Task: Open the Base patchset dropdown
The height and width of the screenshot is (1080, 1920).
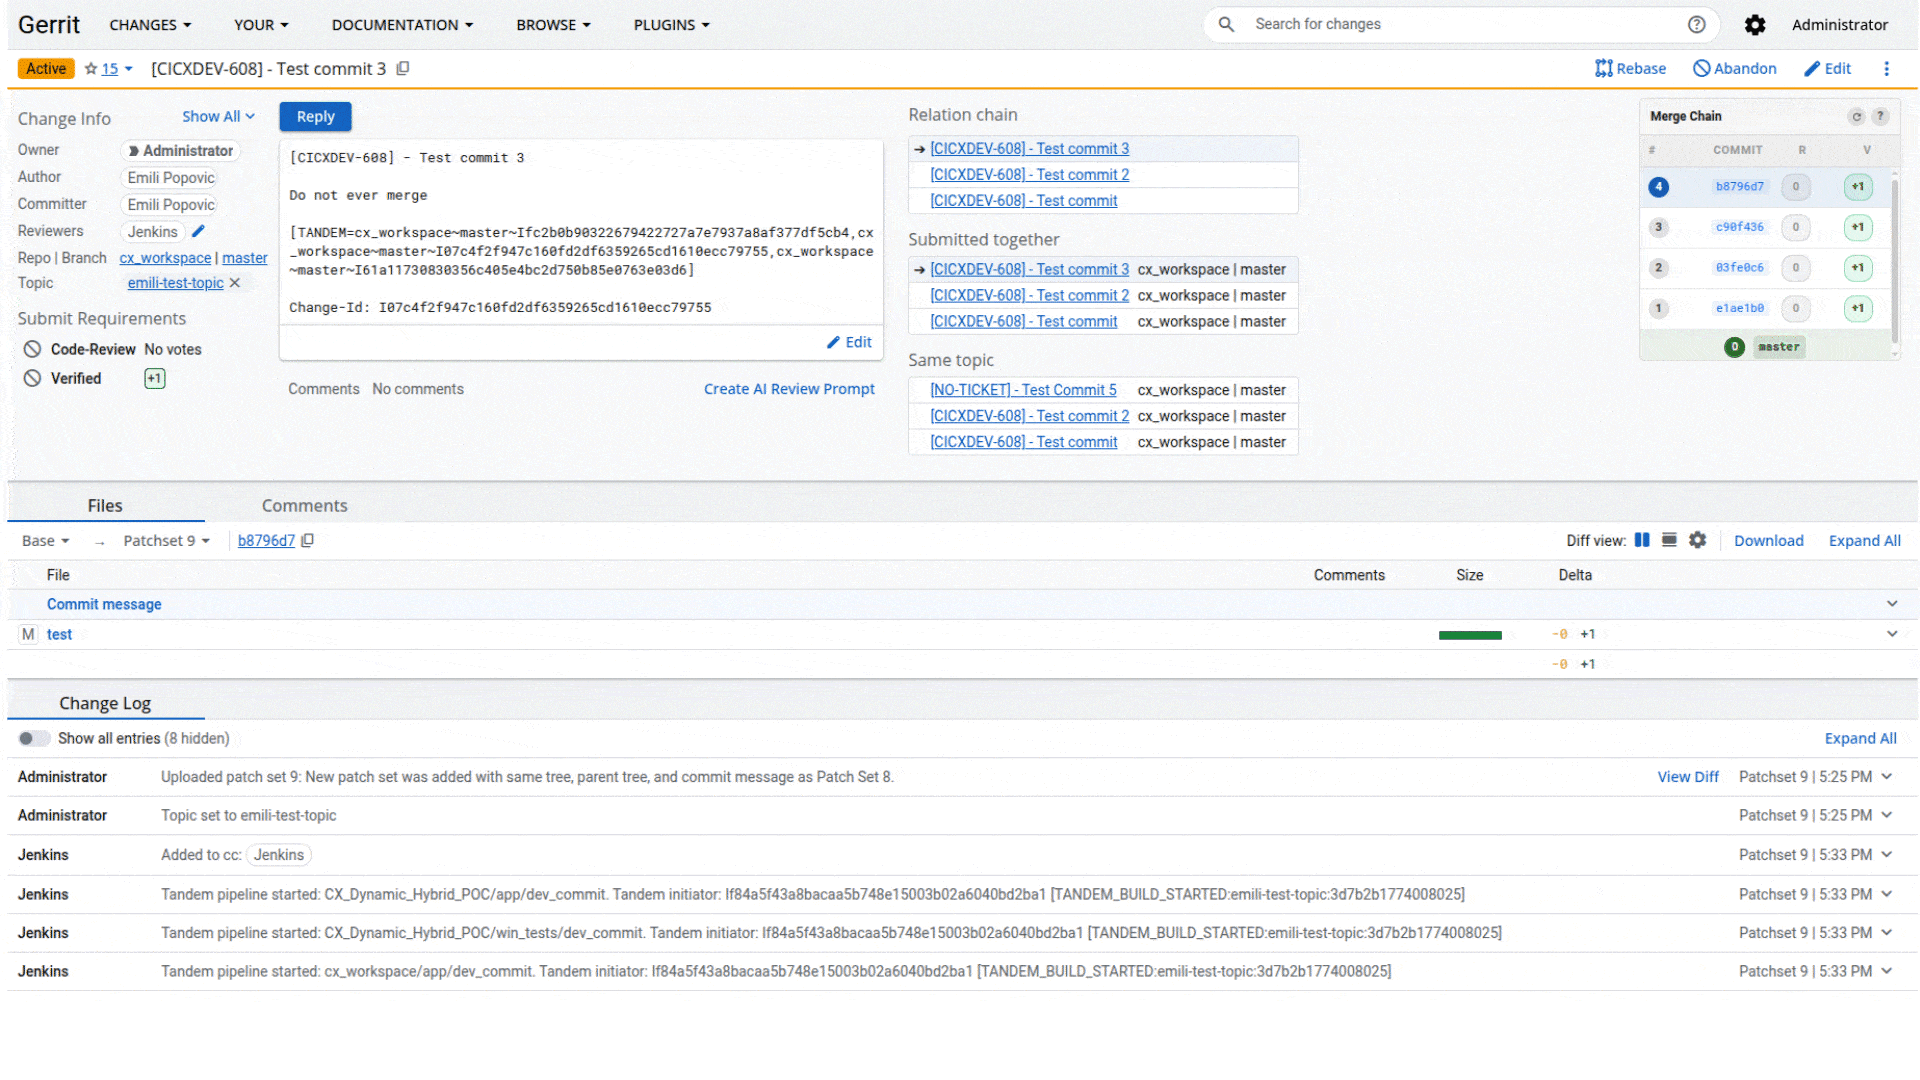Action: [46, 541]
